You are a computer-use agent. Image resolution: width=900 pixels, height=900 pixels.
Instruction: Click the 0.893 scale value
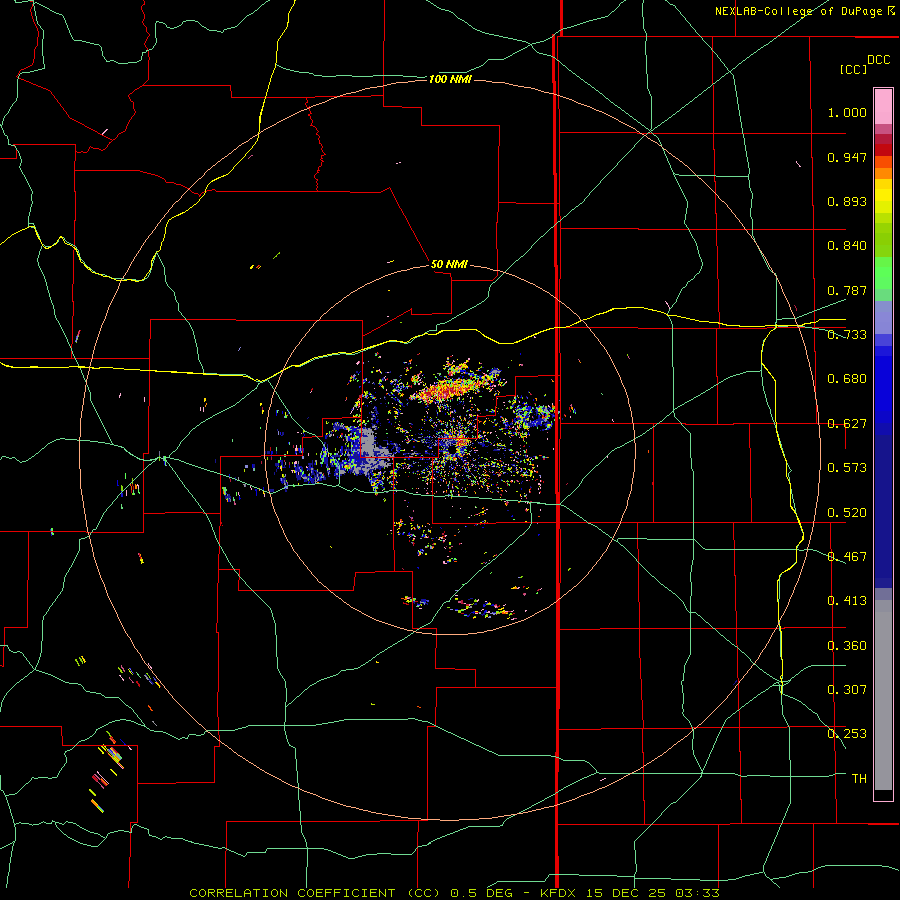pyautogui.click(x=847, y=201)
